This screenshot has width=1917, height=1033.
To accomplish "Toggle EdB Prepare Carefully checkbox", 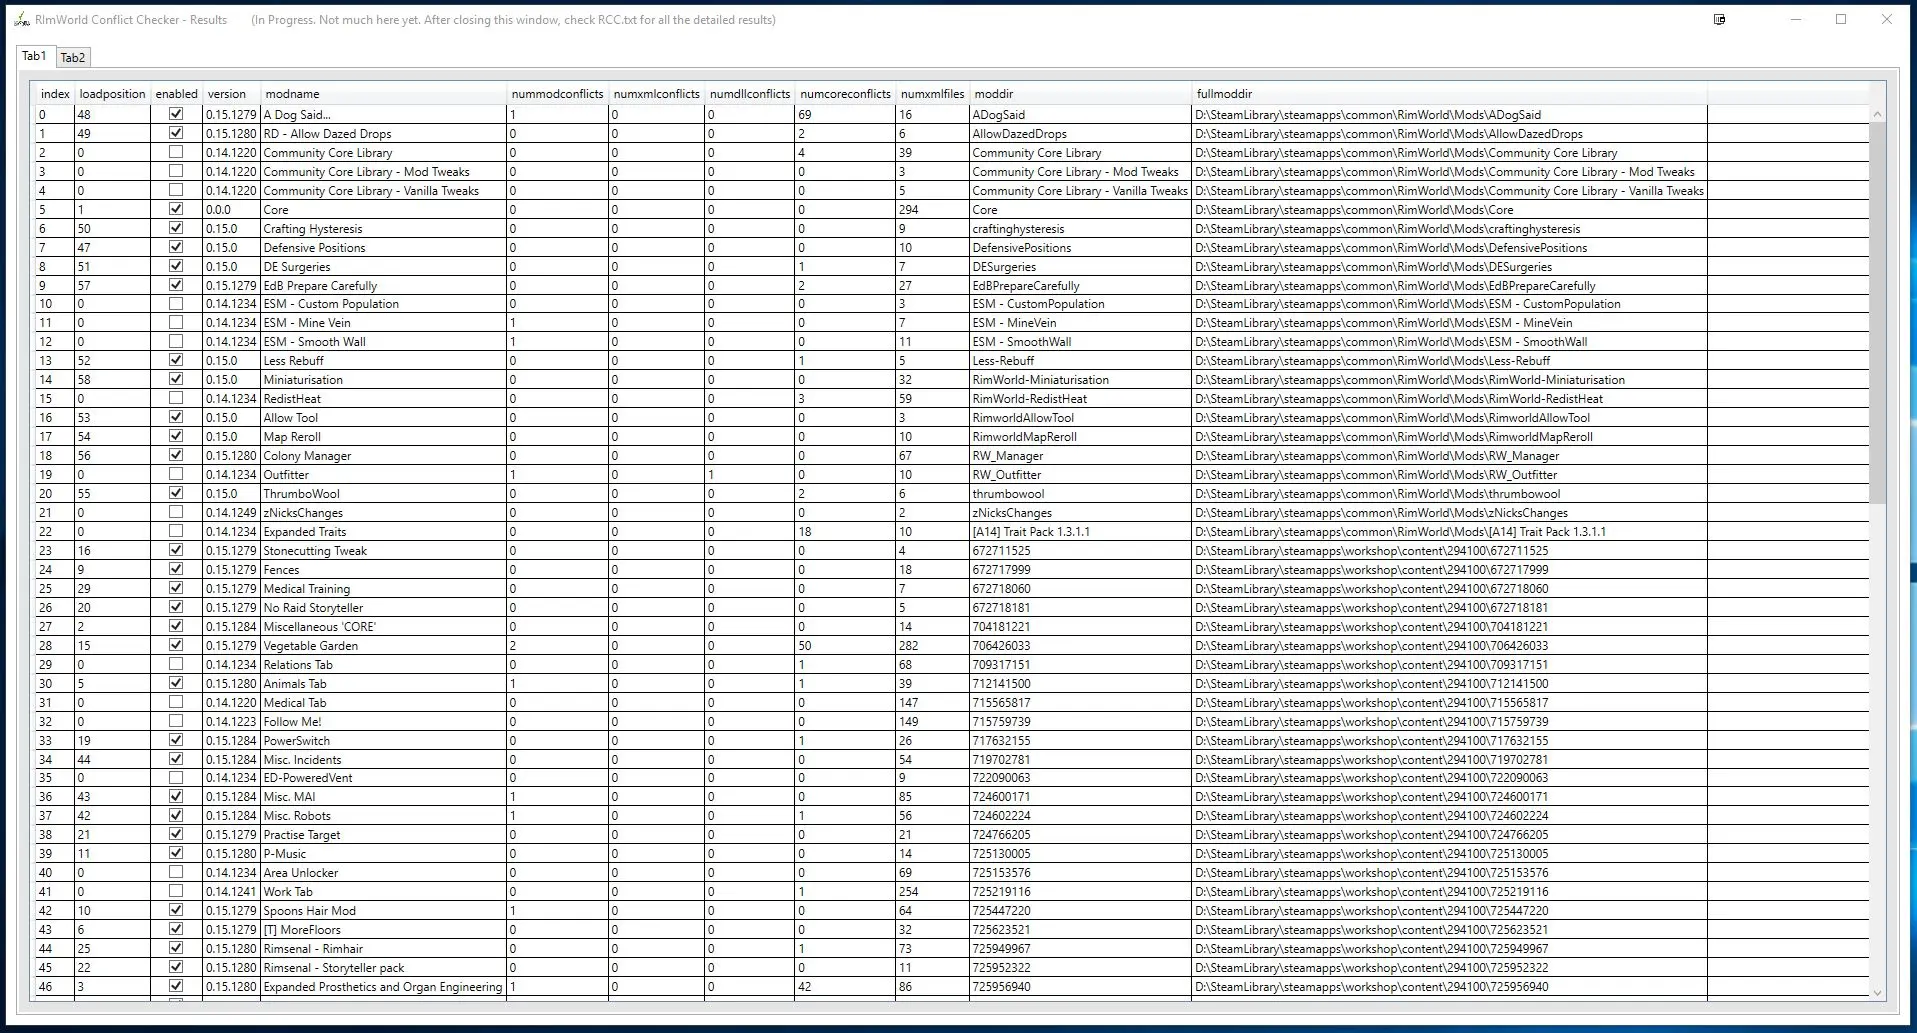I will tap(176, 285).
